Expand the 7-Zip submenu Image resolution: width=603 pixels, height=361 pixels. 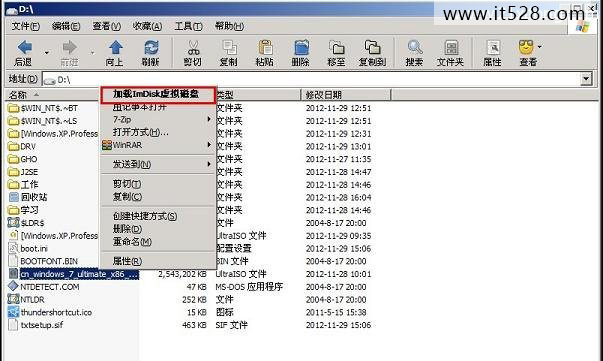click(x=209, y=119)
